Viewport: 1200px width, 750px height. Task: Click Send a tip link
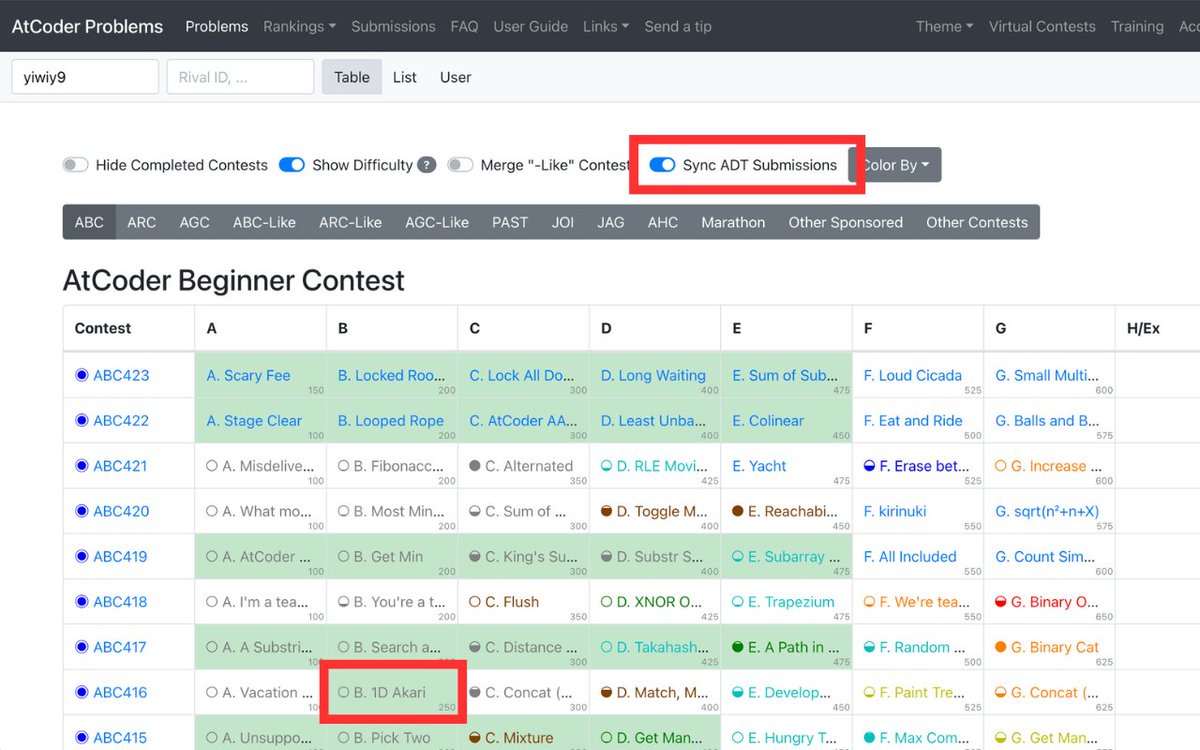click(678, 27)
